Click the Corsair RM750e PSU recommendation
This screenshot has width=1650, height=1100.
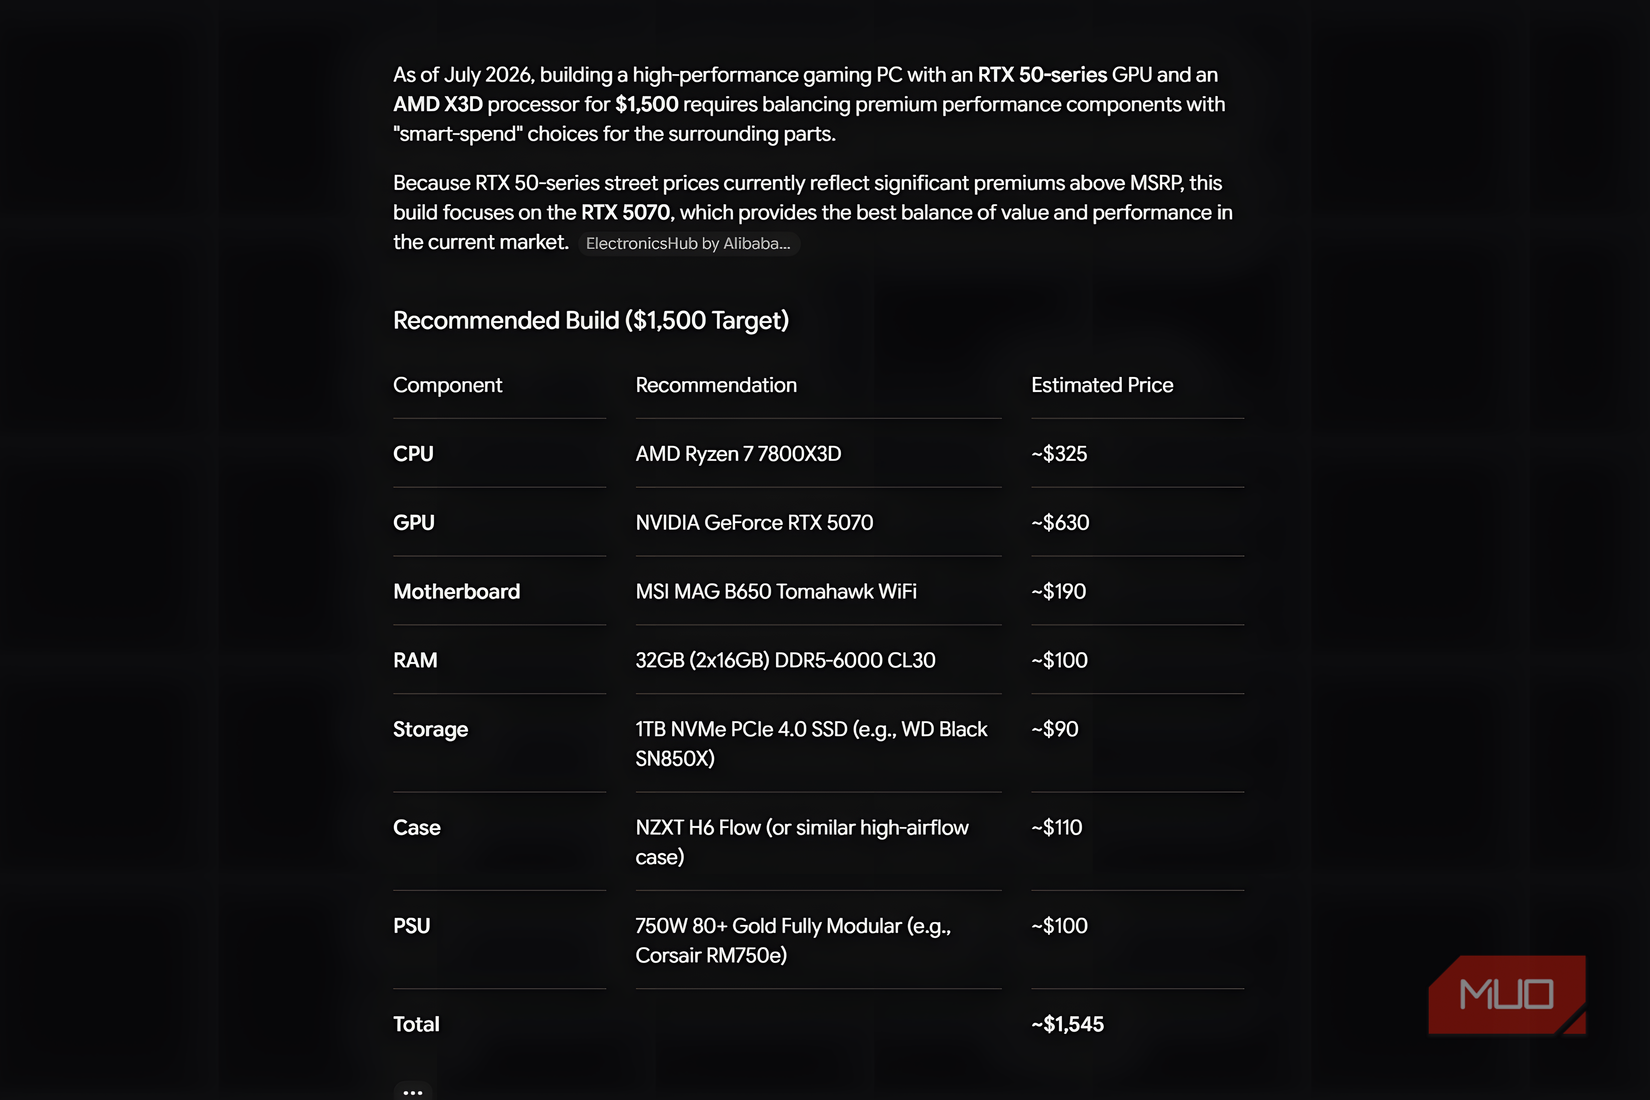click(x=793, y=941)
